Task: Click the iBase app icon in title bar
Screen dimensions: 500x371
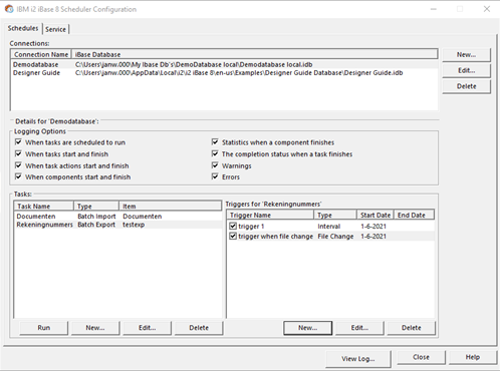Action: pos(9,9)
